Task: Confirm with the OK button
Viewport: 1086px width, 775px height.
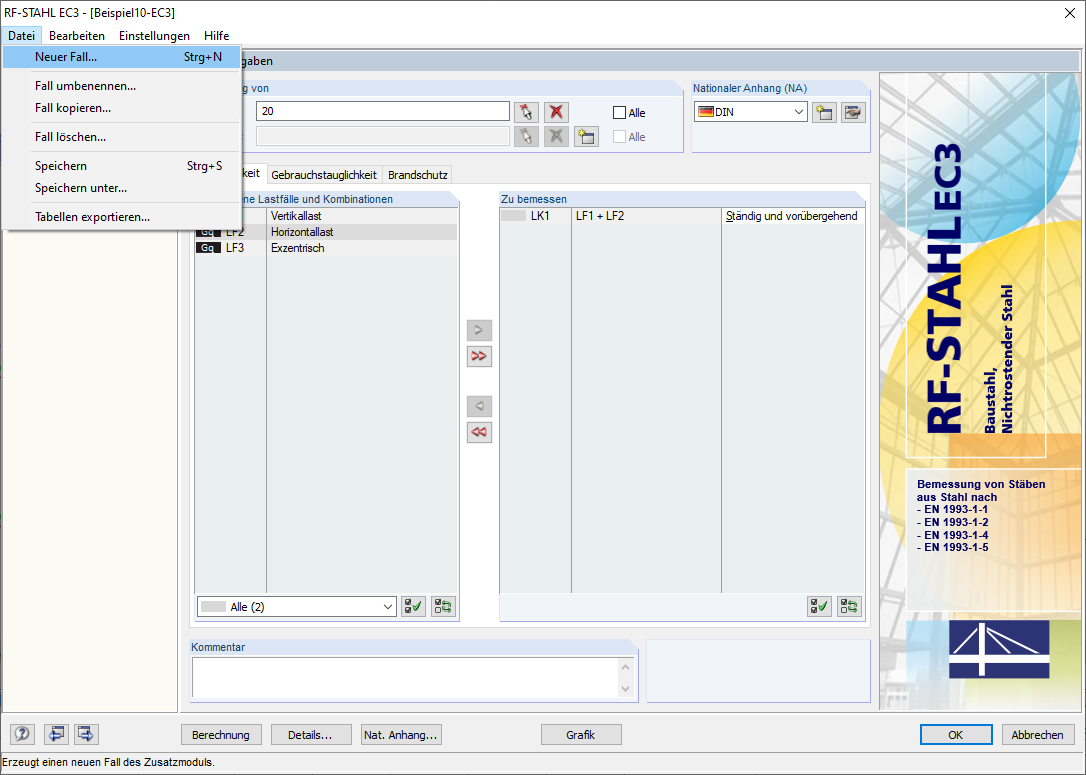Action: pos(956,735)
